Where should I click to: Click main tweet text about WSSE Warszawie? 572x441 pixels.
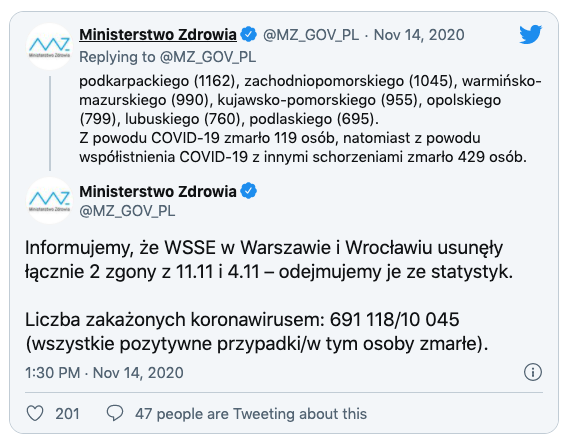(269, 260)
